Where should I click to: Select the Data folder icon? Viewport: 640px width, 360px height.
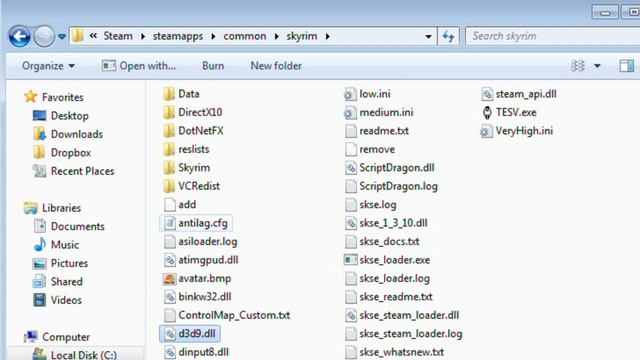169,94
